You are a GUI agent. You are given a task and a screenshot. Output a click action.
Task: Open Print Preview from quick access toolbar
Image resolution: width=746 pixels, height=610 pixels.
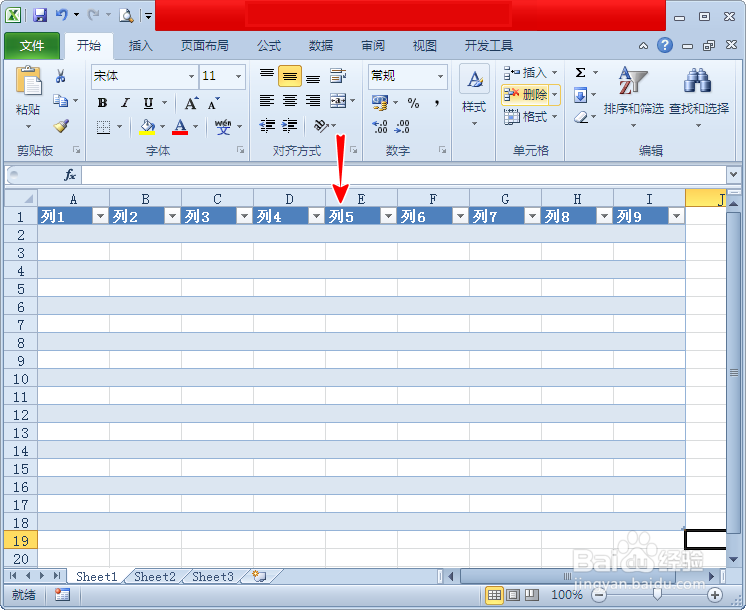(x=126, y=16)
